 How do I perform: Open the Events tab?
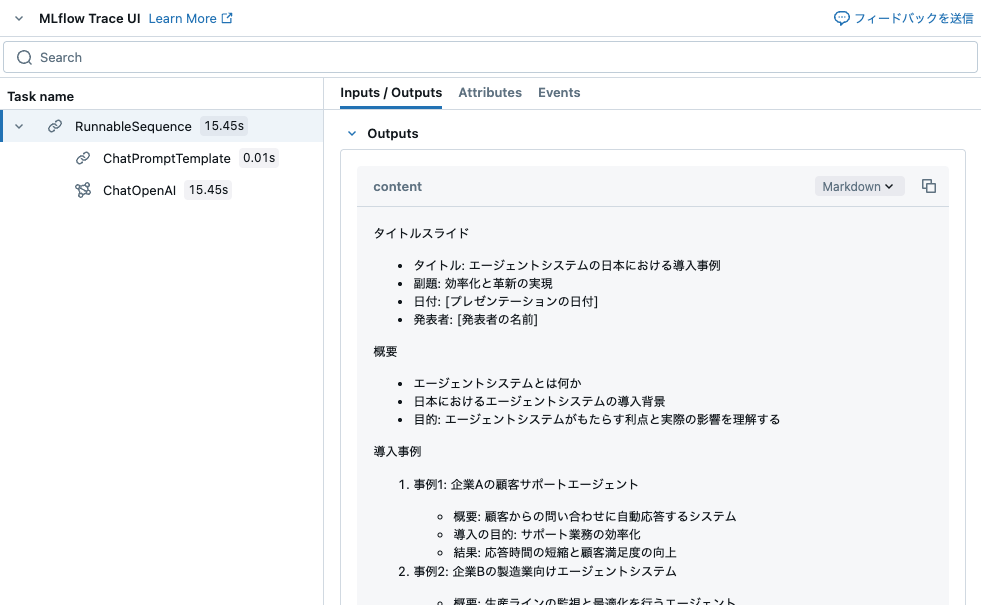pos(559,92)
